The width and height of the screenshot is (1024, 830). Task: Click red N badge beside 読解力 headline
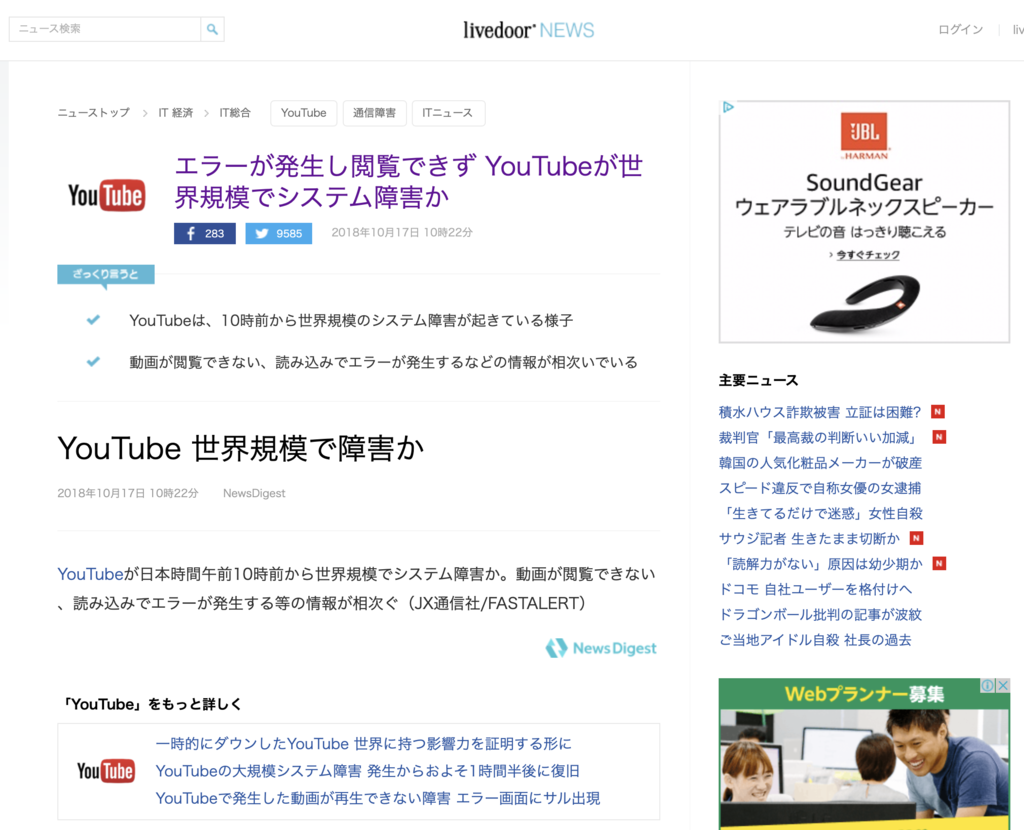[x=939, y=564]
